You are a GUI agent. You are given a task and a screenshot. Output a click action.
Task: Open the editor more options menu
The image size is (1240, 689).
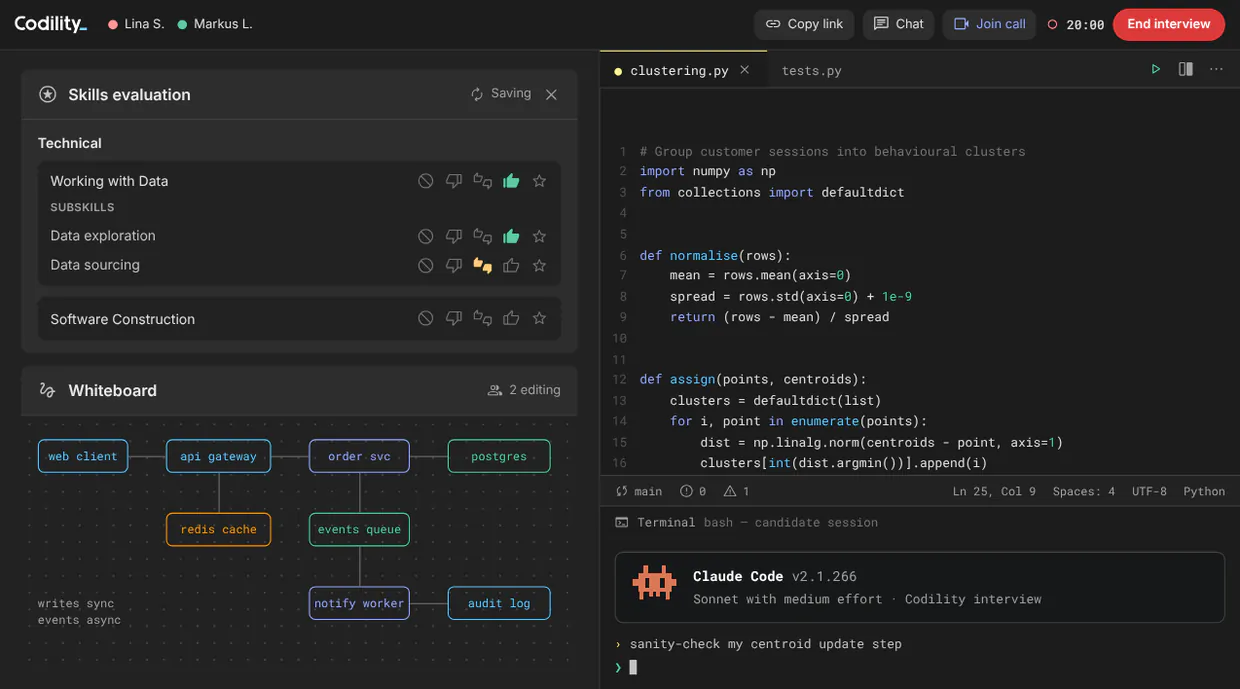tap(1216, 69)
